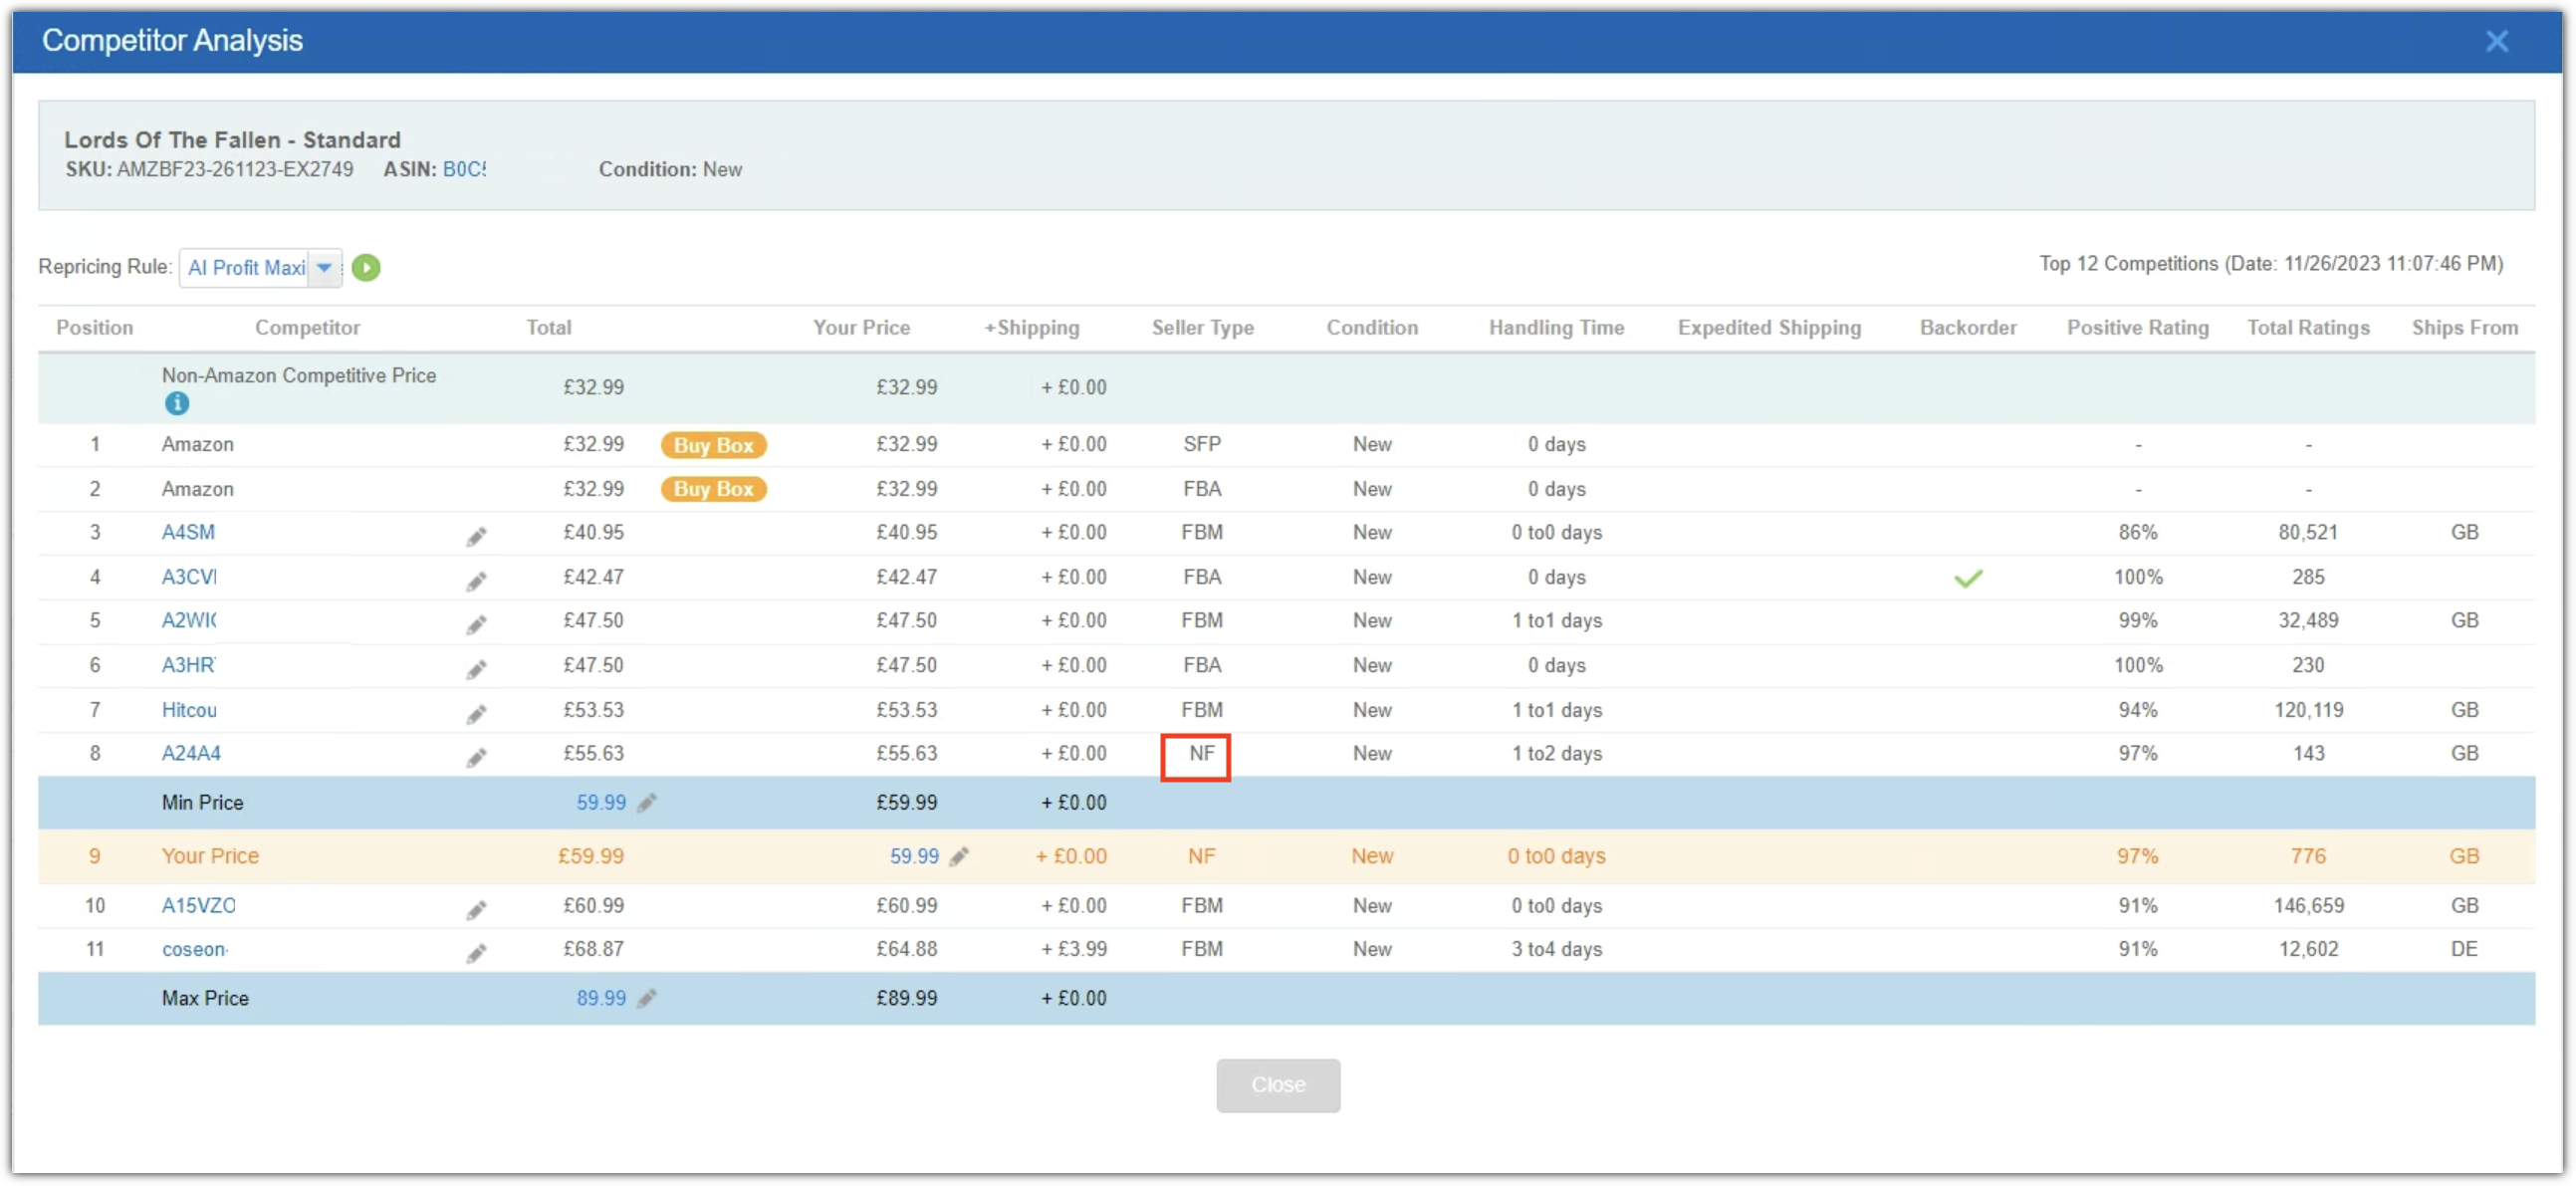2576x1186 pixels.
Task: Click the Total column header
Action: point(548,327)
